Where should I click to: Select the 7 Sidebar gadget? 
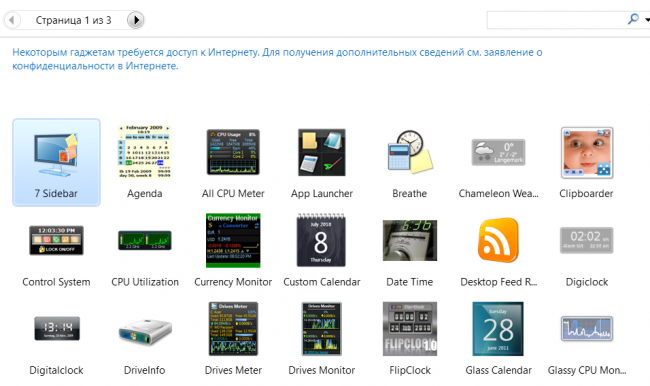coord(56,162)
